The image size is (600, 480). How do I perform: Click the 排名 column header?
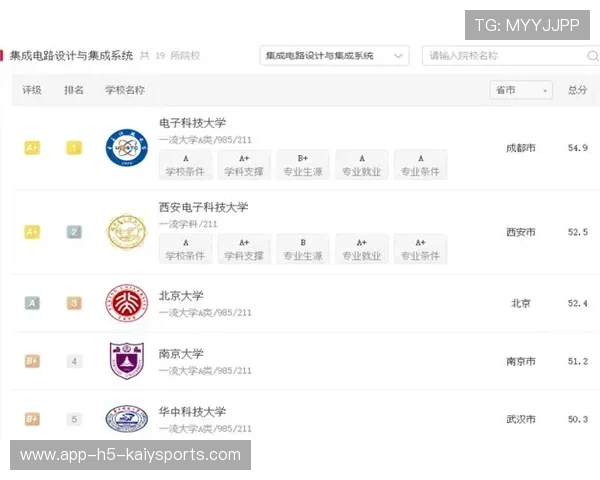[74, 90]
